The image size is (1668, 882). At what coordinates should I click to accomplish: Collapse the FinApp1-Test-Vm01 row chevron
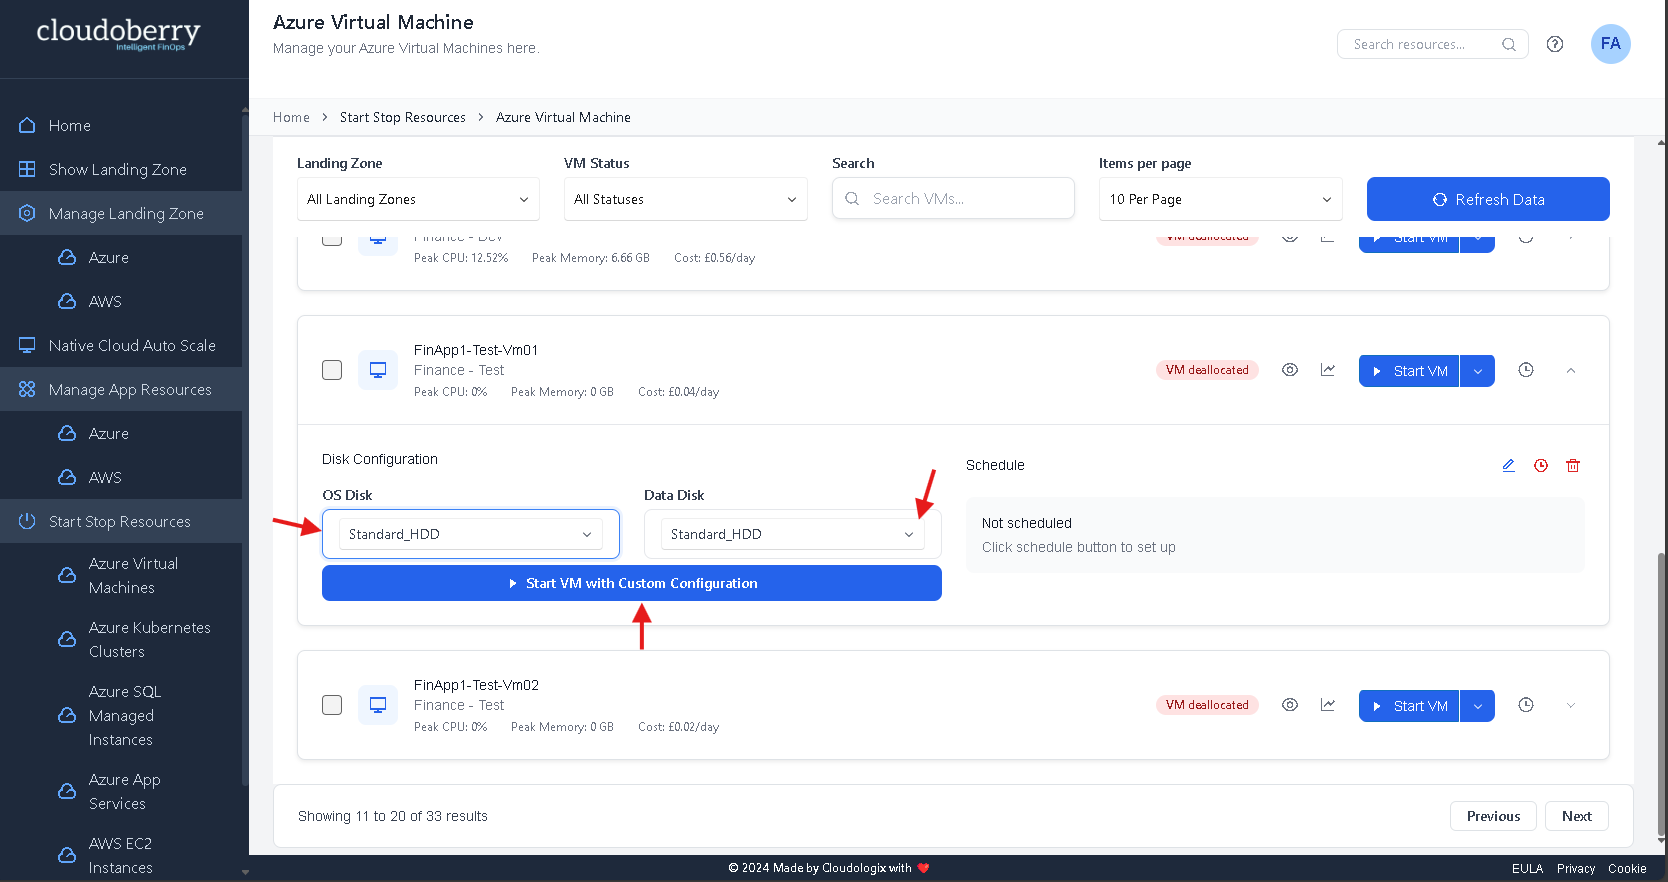click(1571, 370)
